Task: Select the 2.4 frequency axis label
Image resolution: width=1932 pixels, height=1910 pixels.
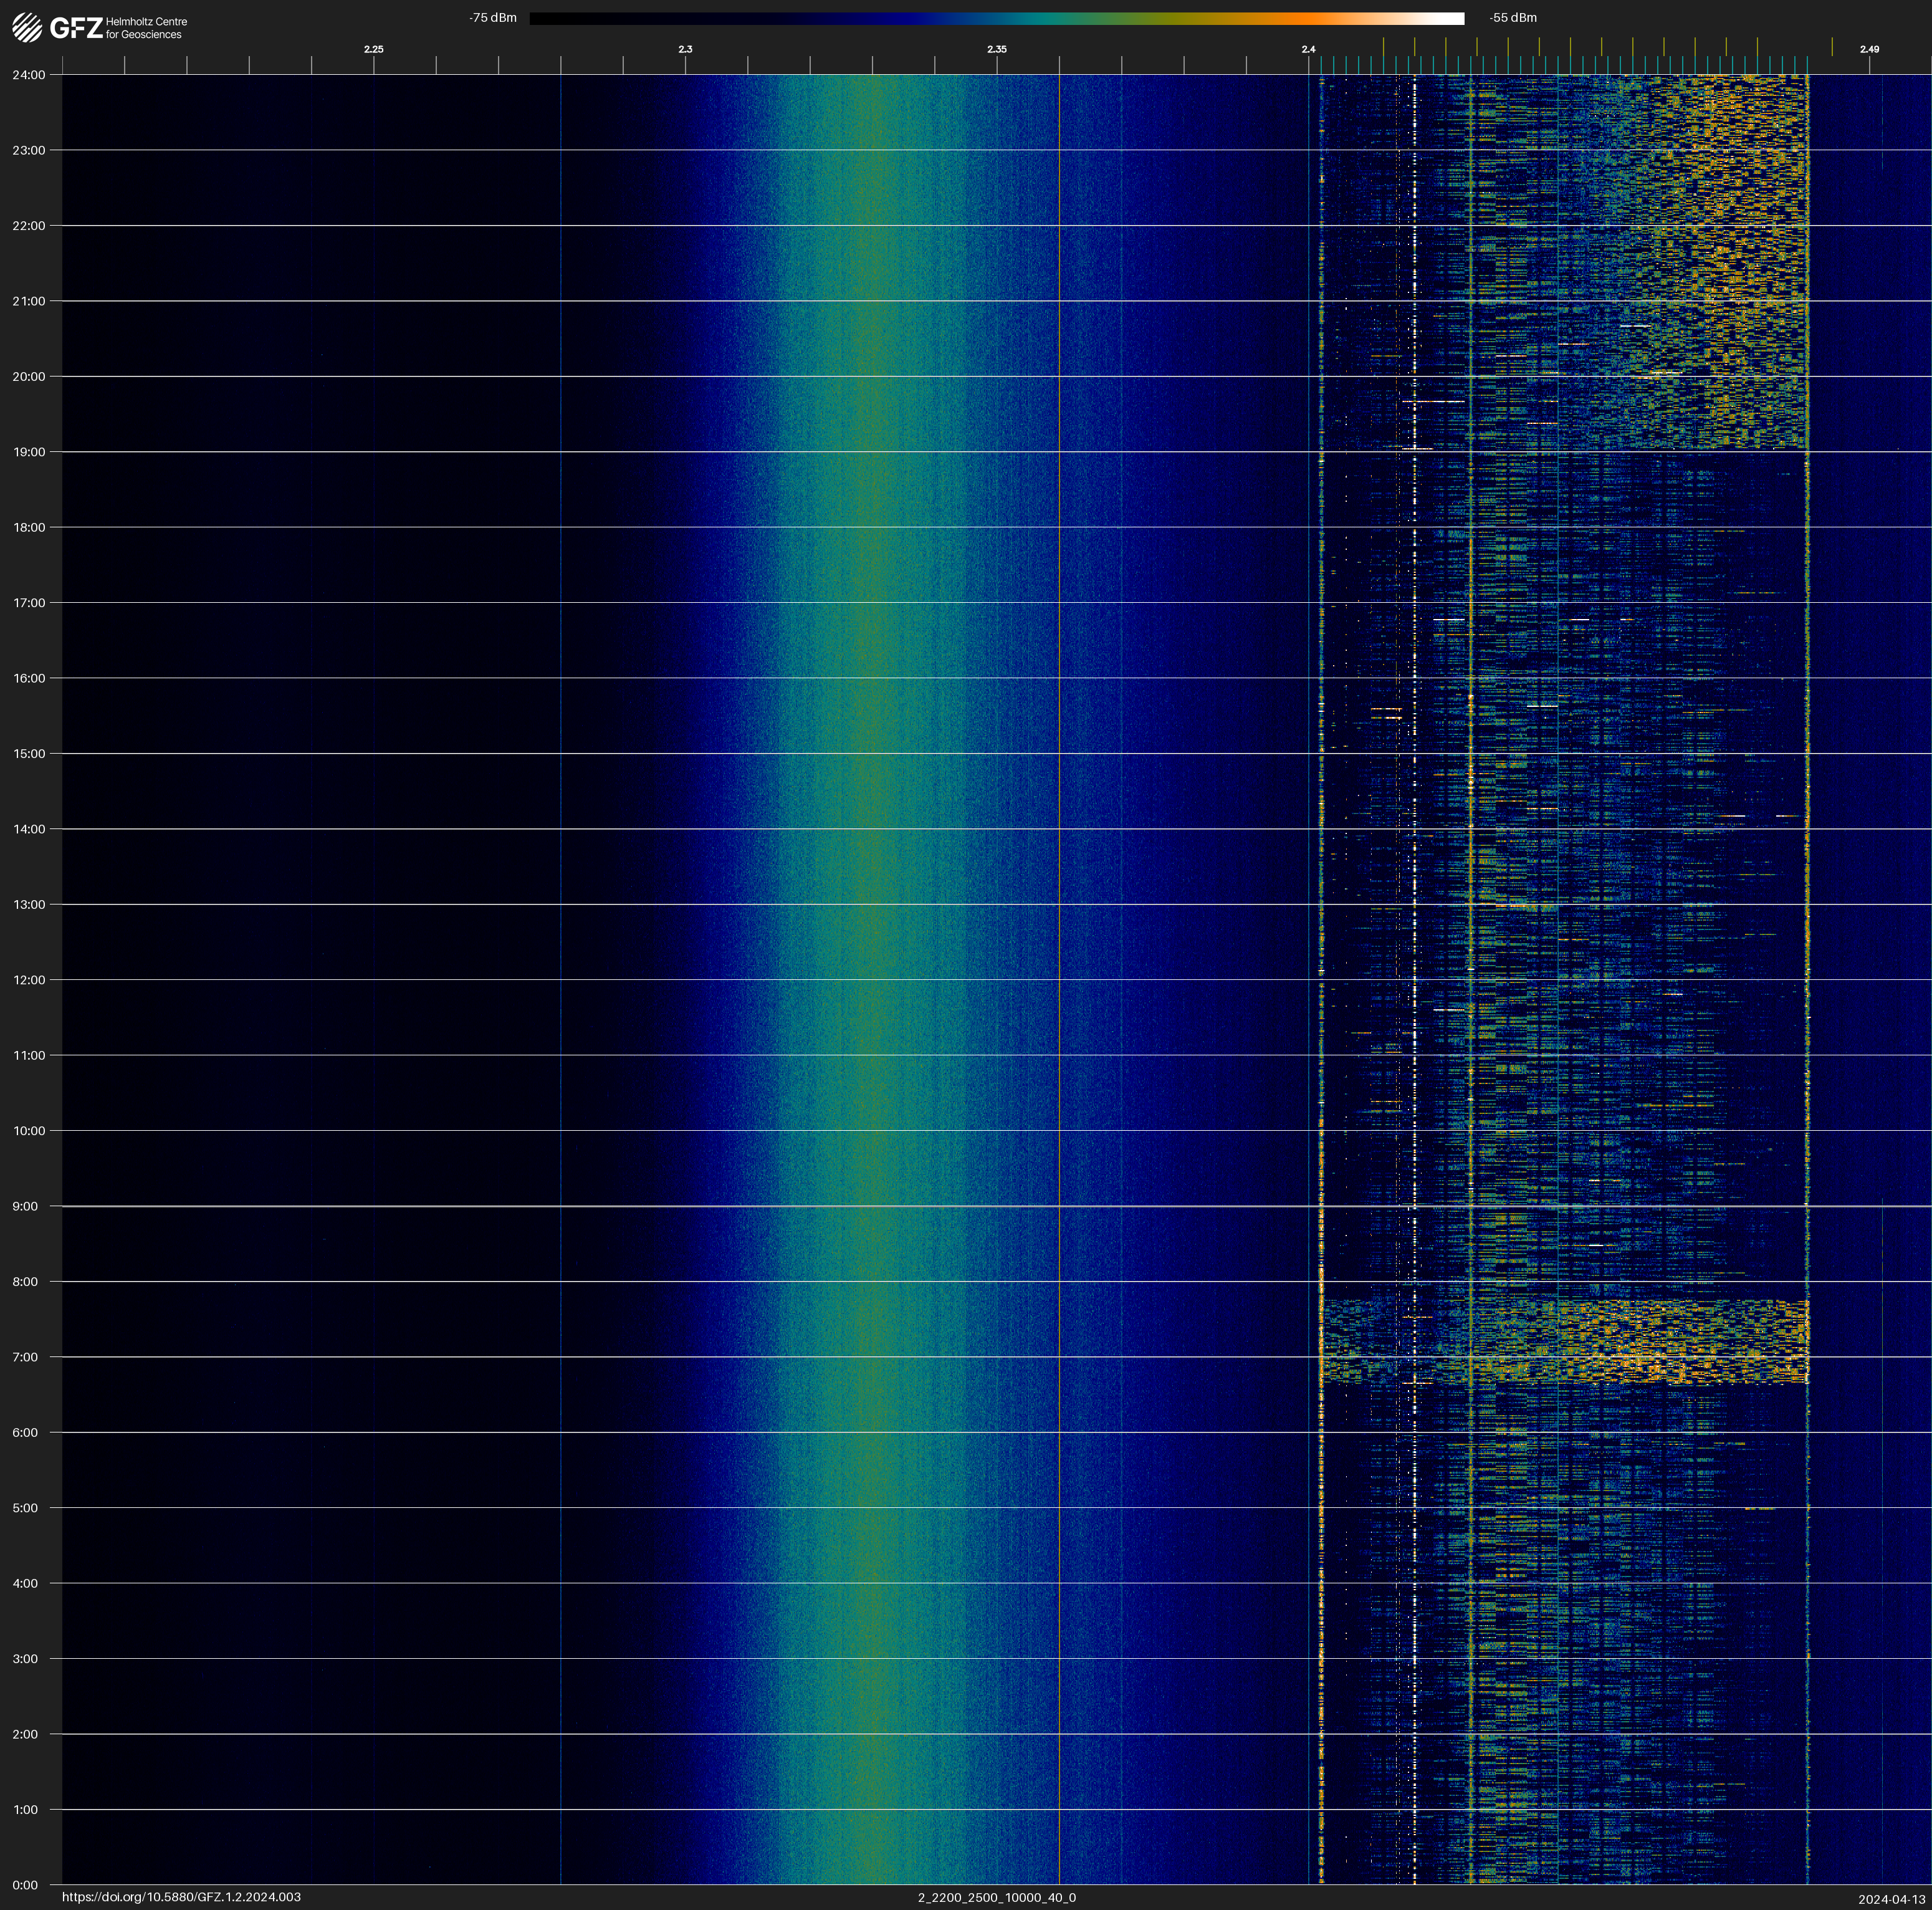Action: point(1308,49)
